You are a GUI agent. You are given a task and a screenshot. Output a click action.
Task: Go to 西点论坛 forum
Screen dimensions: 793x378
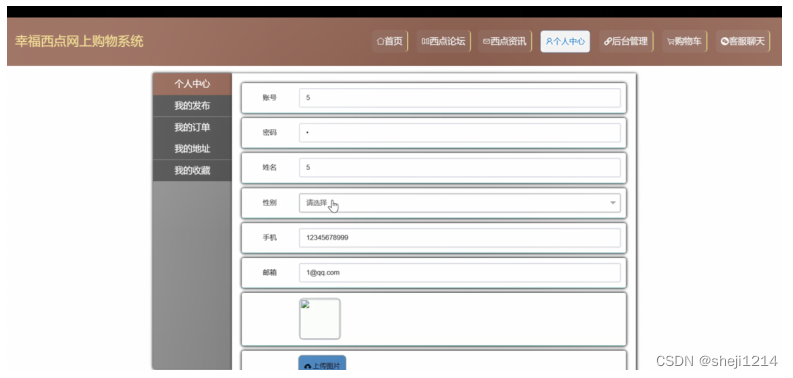[444, 41]
